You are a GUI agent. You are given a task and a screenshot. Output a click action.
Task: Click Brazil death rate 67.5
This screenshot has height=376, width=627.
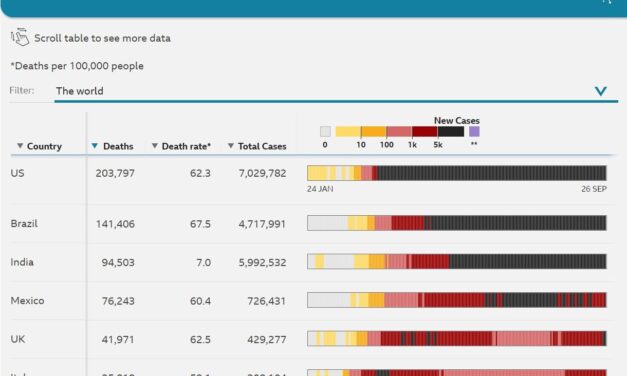pos(200,224)
